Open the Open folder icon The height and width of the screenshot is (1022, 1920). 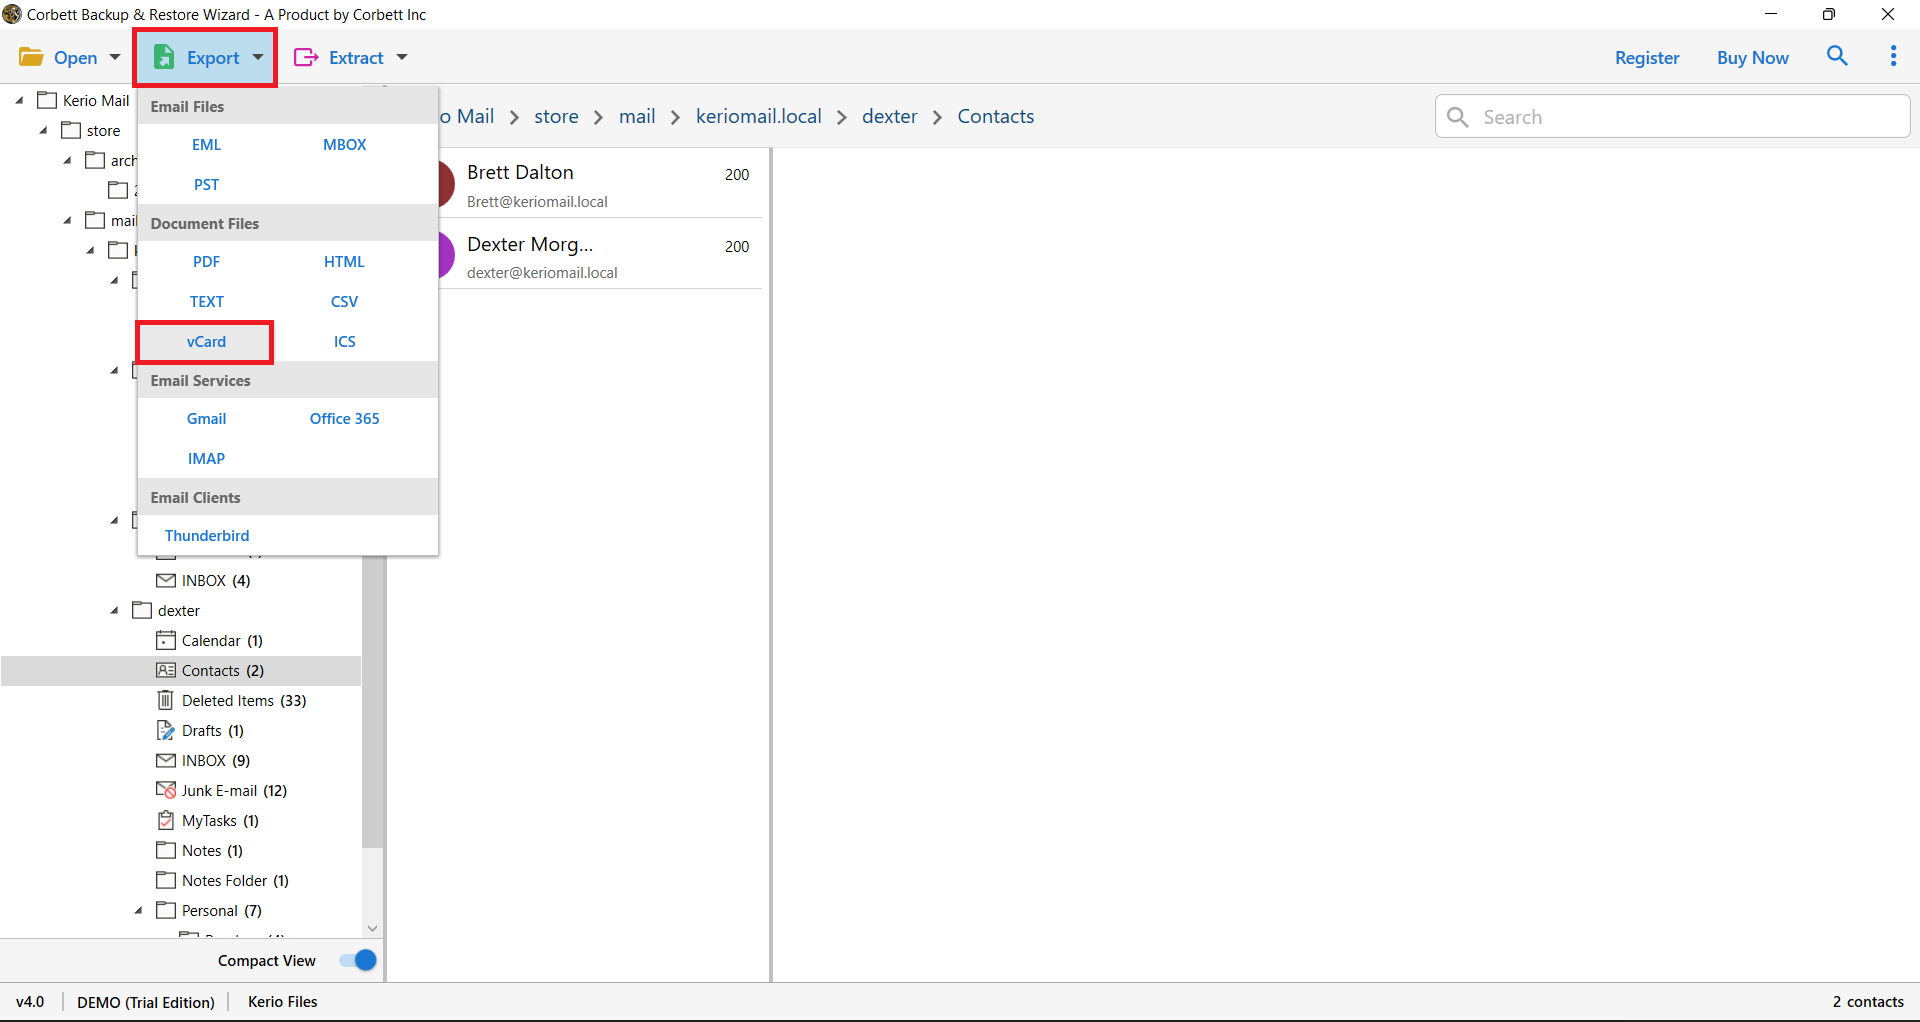pos(31,57)
